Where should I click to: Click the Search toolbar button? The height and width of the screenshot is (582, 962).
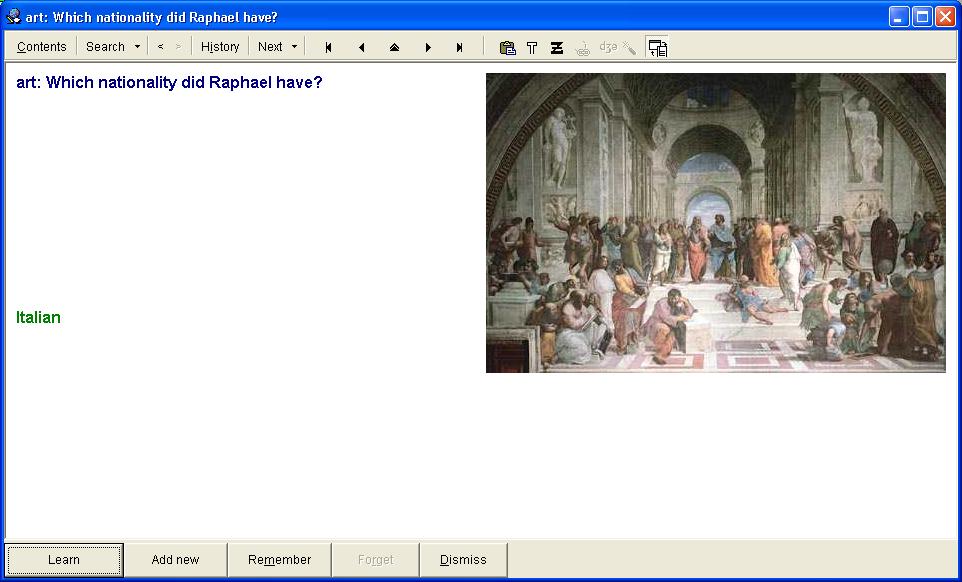click(x=105, y=47)
